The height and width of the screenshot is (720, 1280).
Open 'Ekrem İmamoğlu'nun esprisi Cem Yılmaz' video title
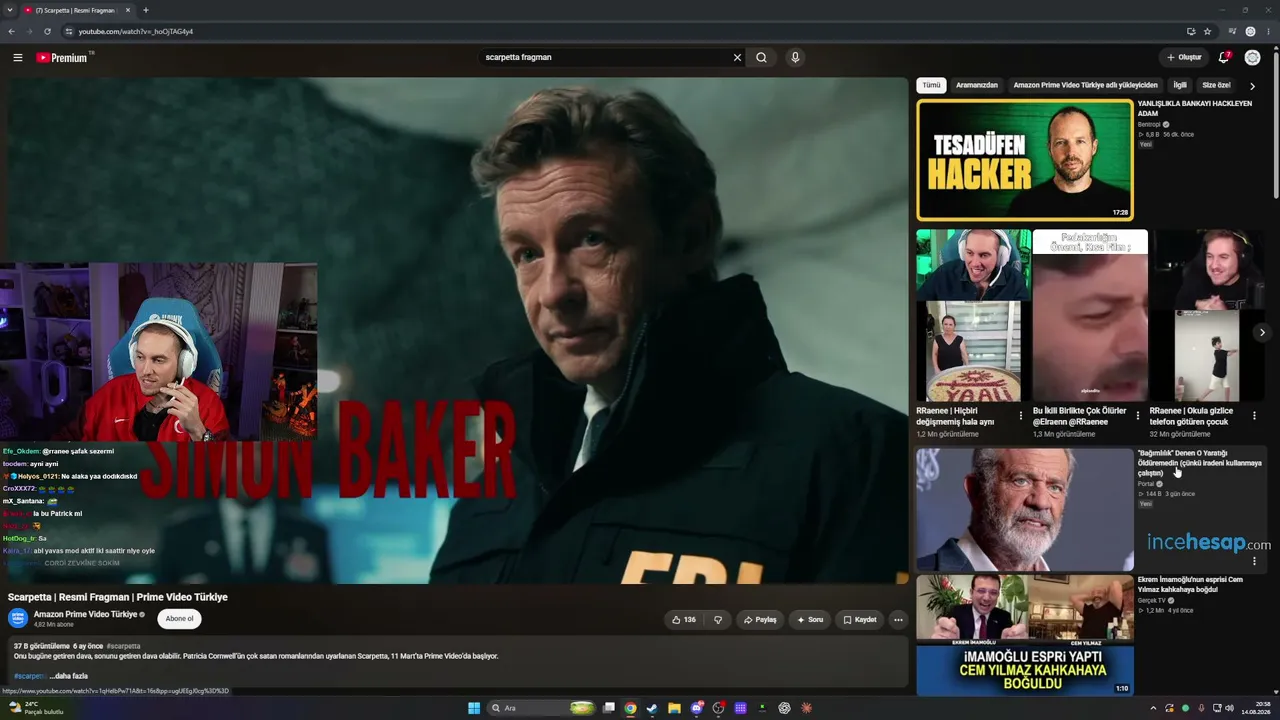point(1190,584)
